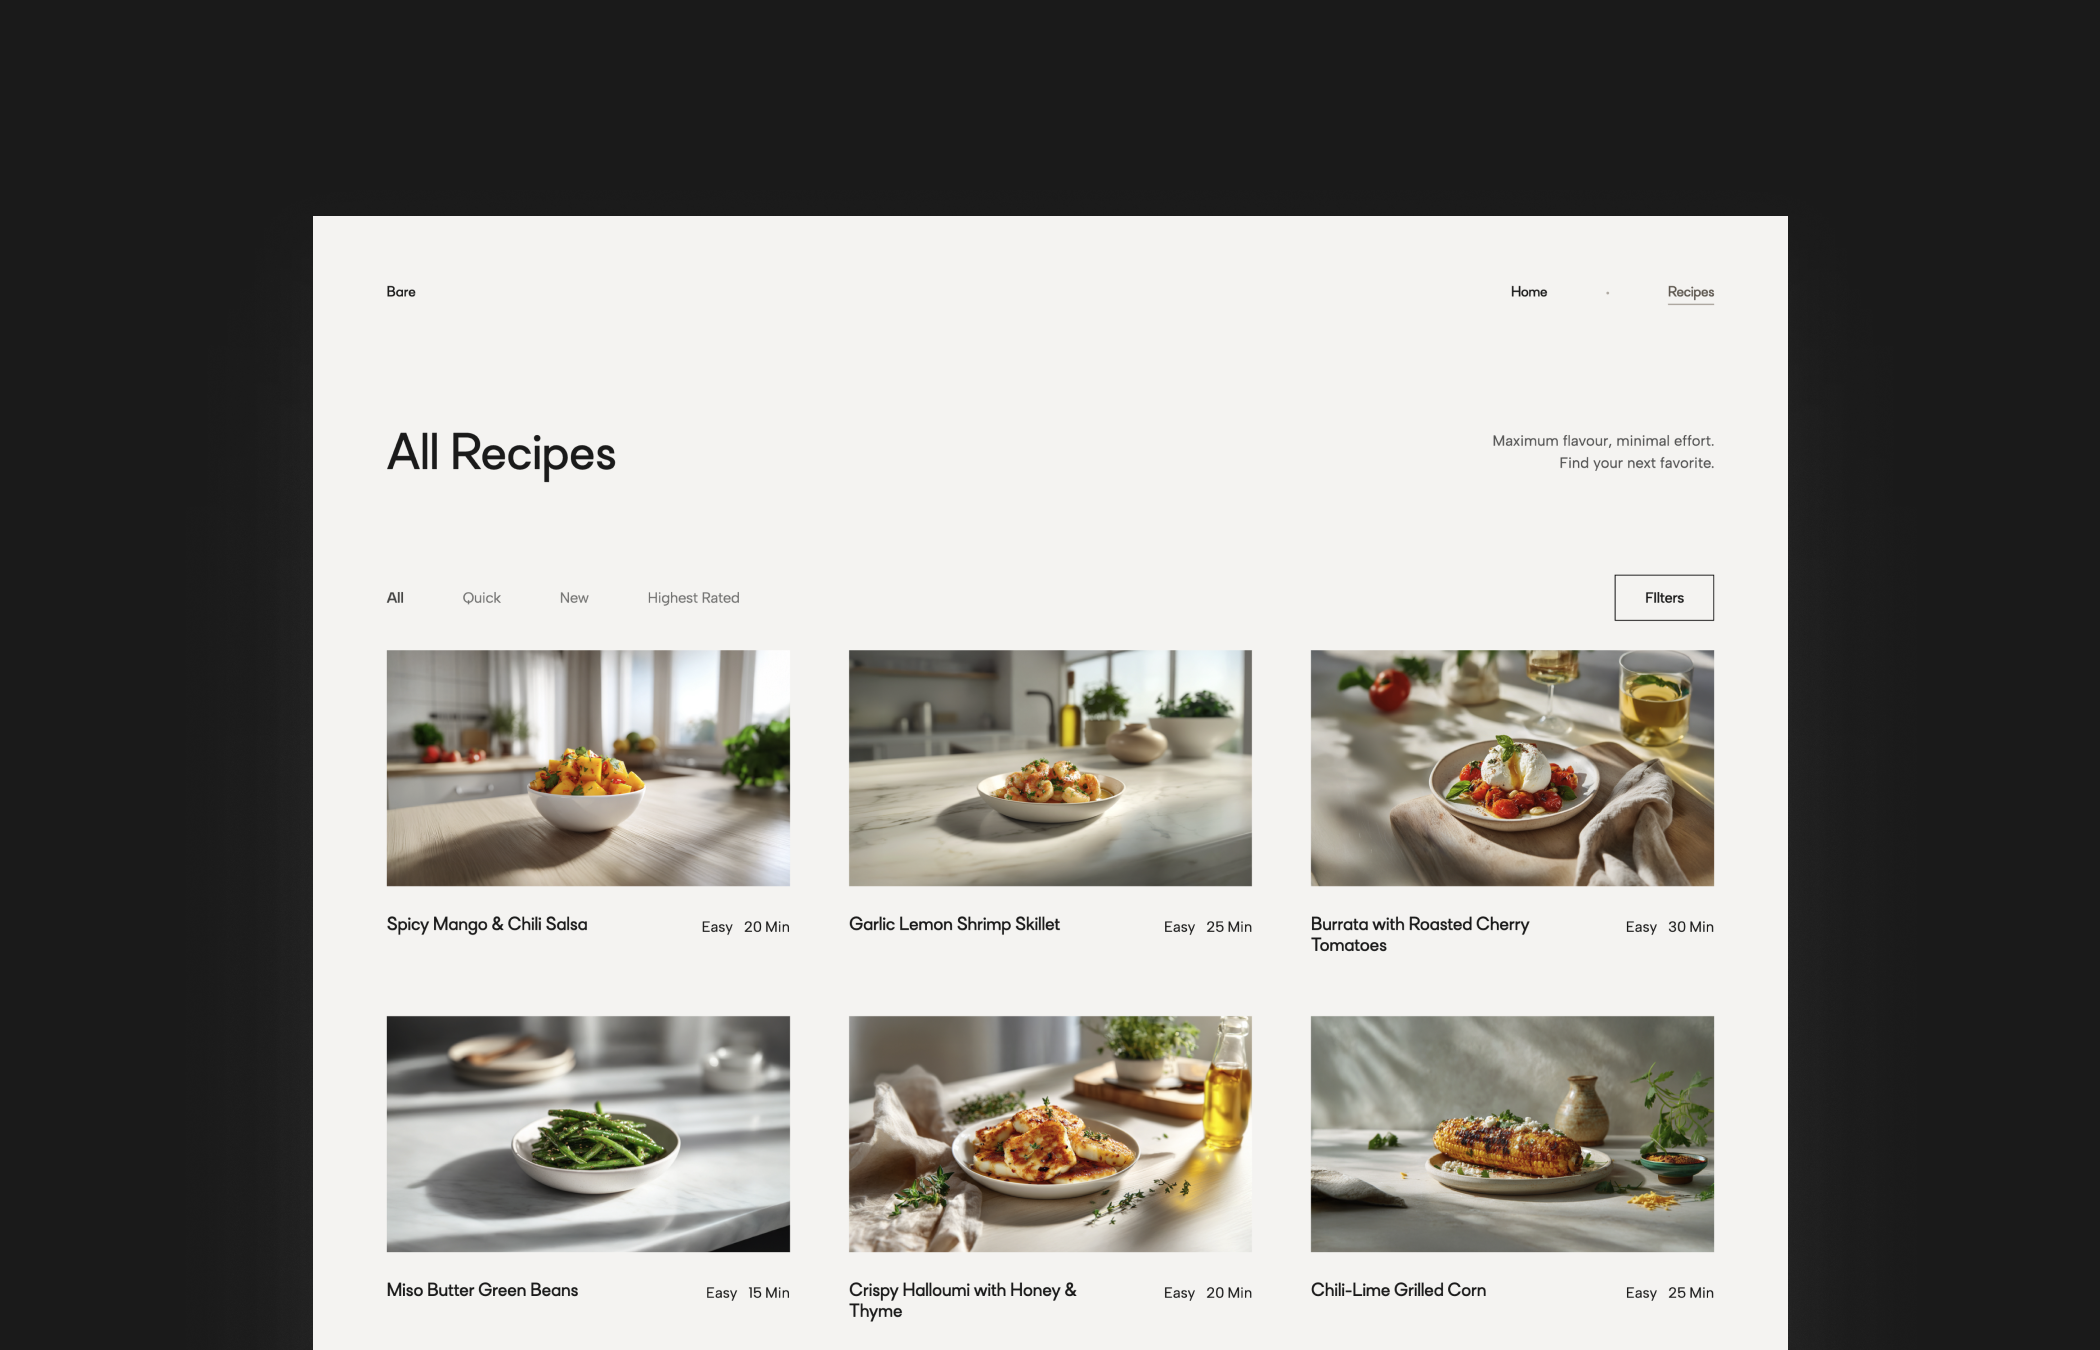Click the Chili-Lime Grilled Corn title
Image resolution: width=2100 pixels, height=1350 pixels.
[1398, 1290]
